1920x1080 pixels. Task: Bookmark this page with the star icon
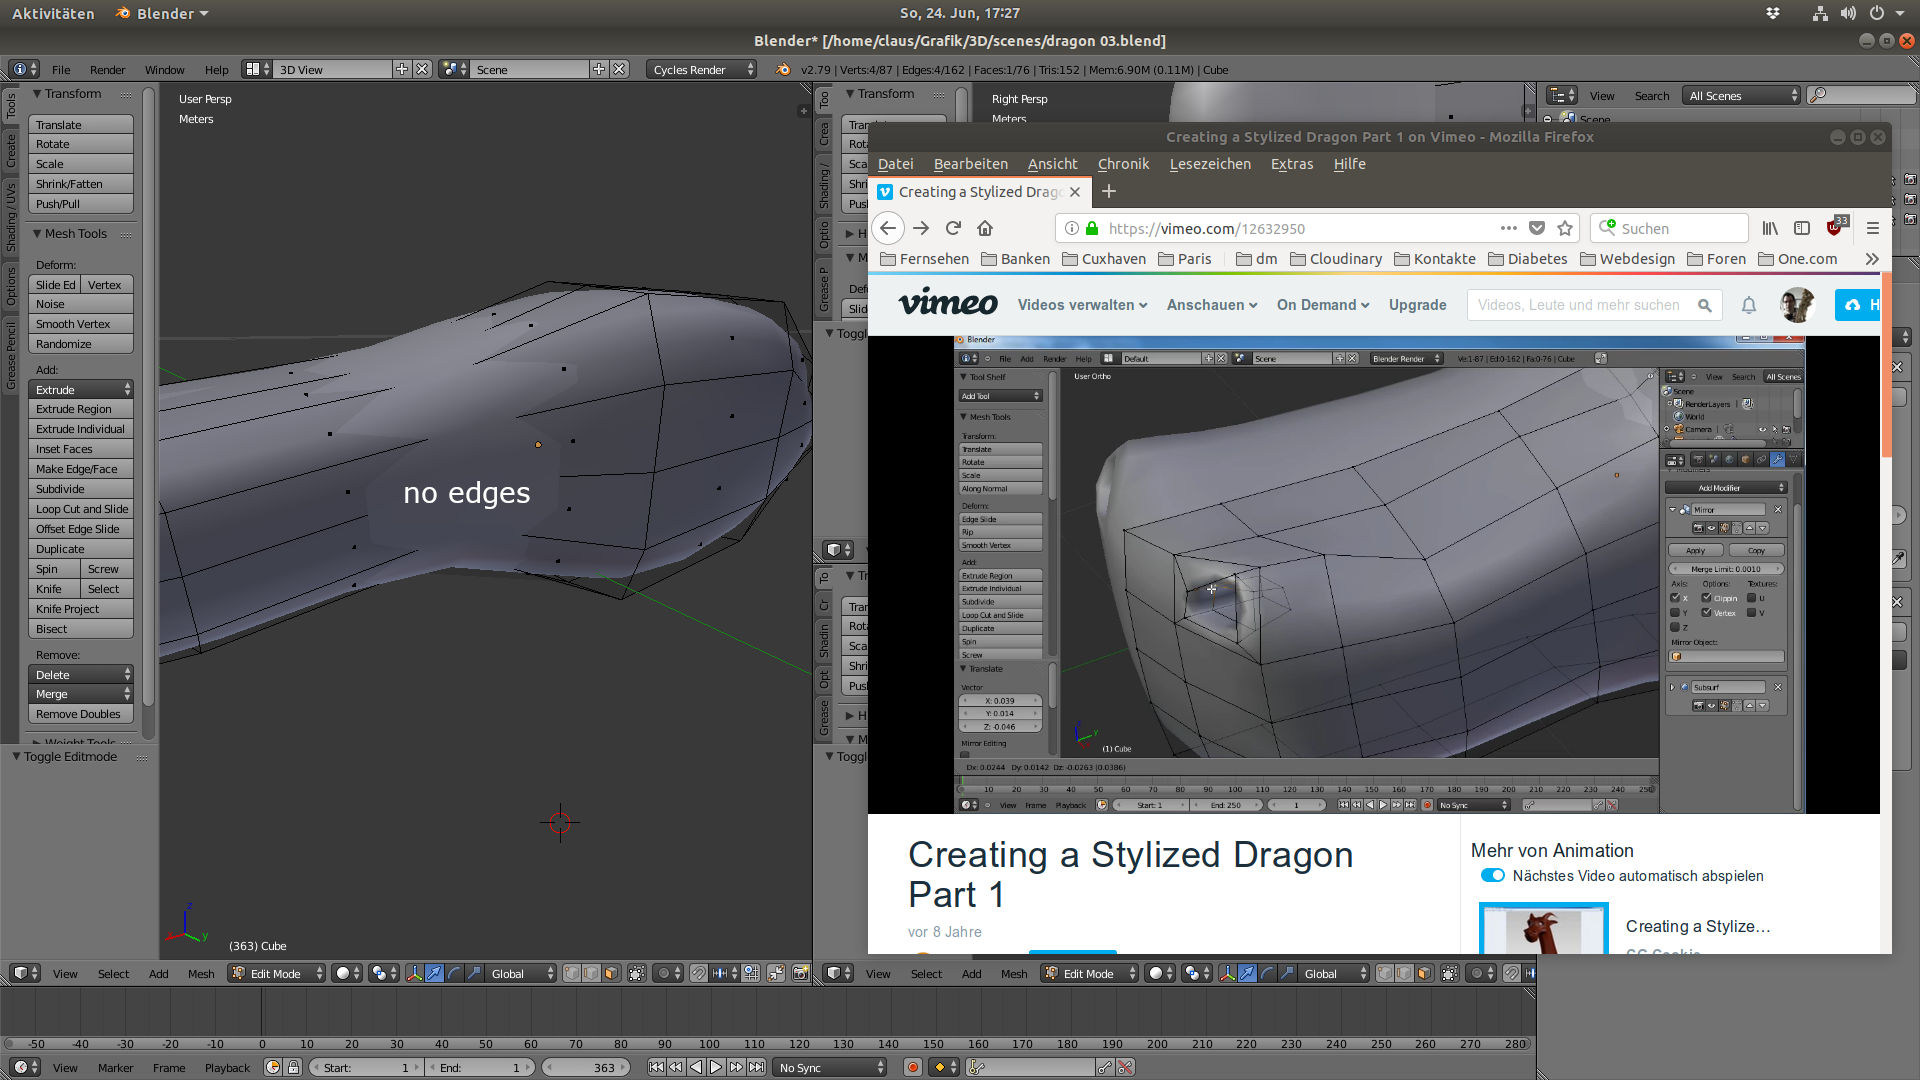pos(1565,228)
